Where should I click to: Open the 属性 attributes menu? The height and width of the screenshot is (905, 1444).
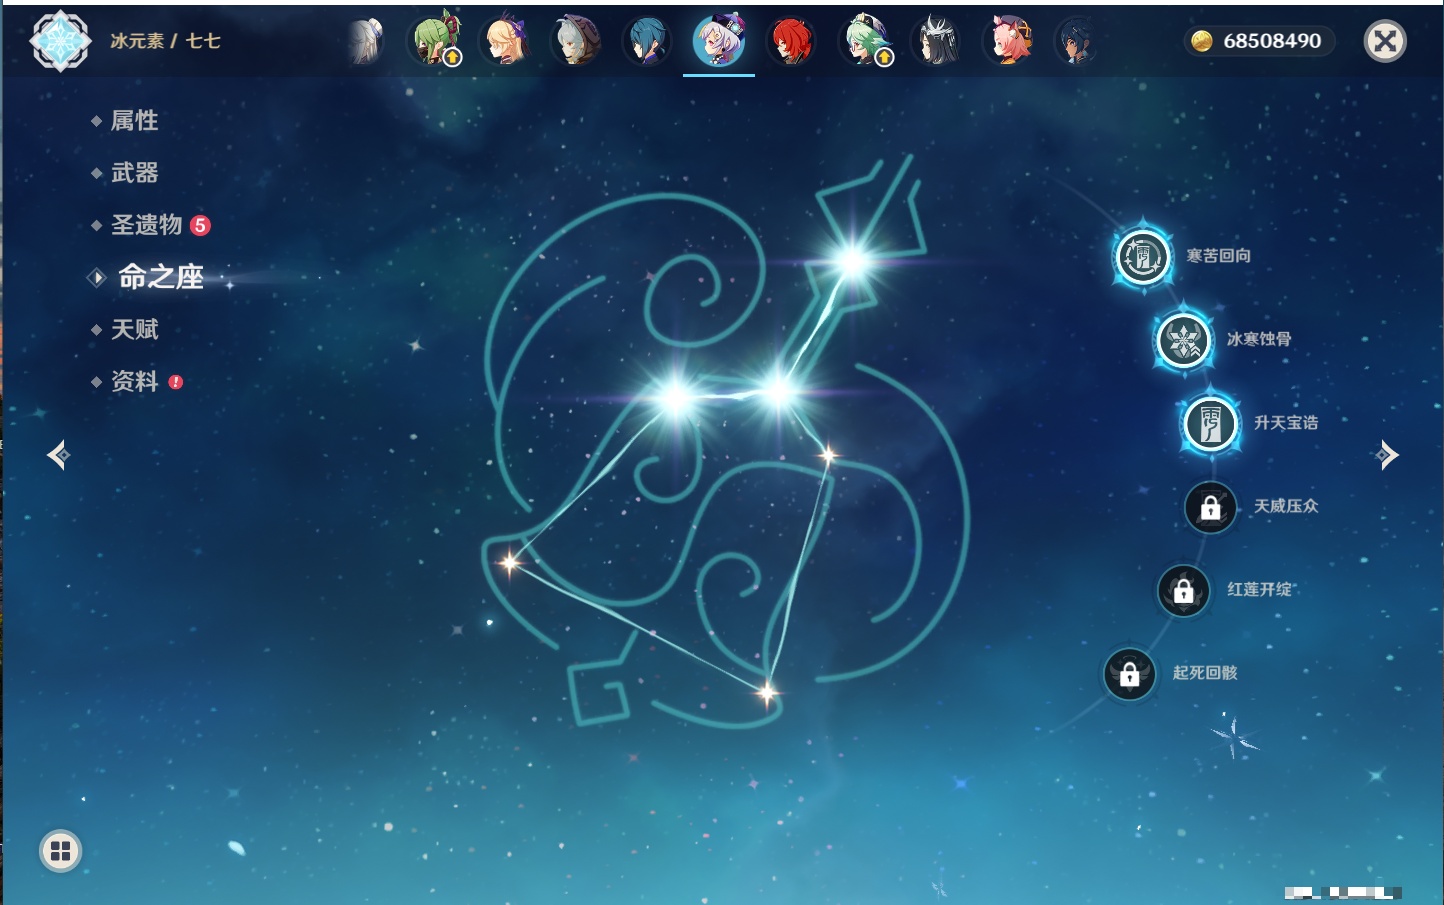coord(134,121)
